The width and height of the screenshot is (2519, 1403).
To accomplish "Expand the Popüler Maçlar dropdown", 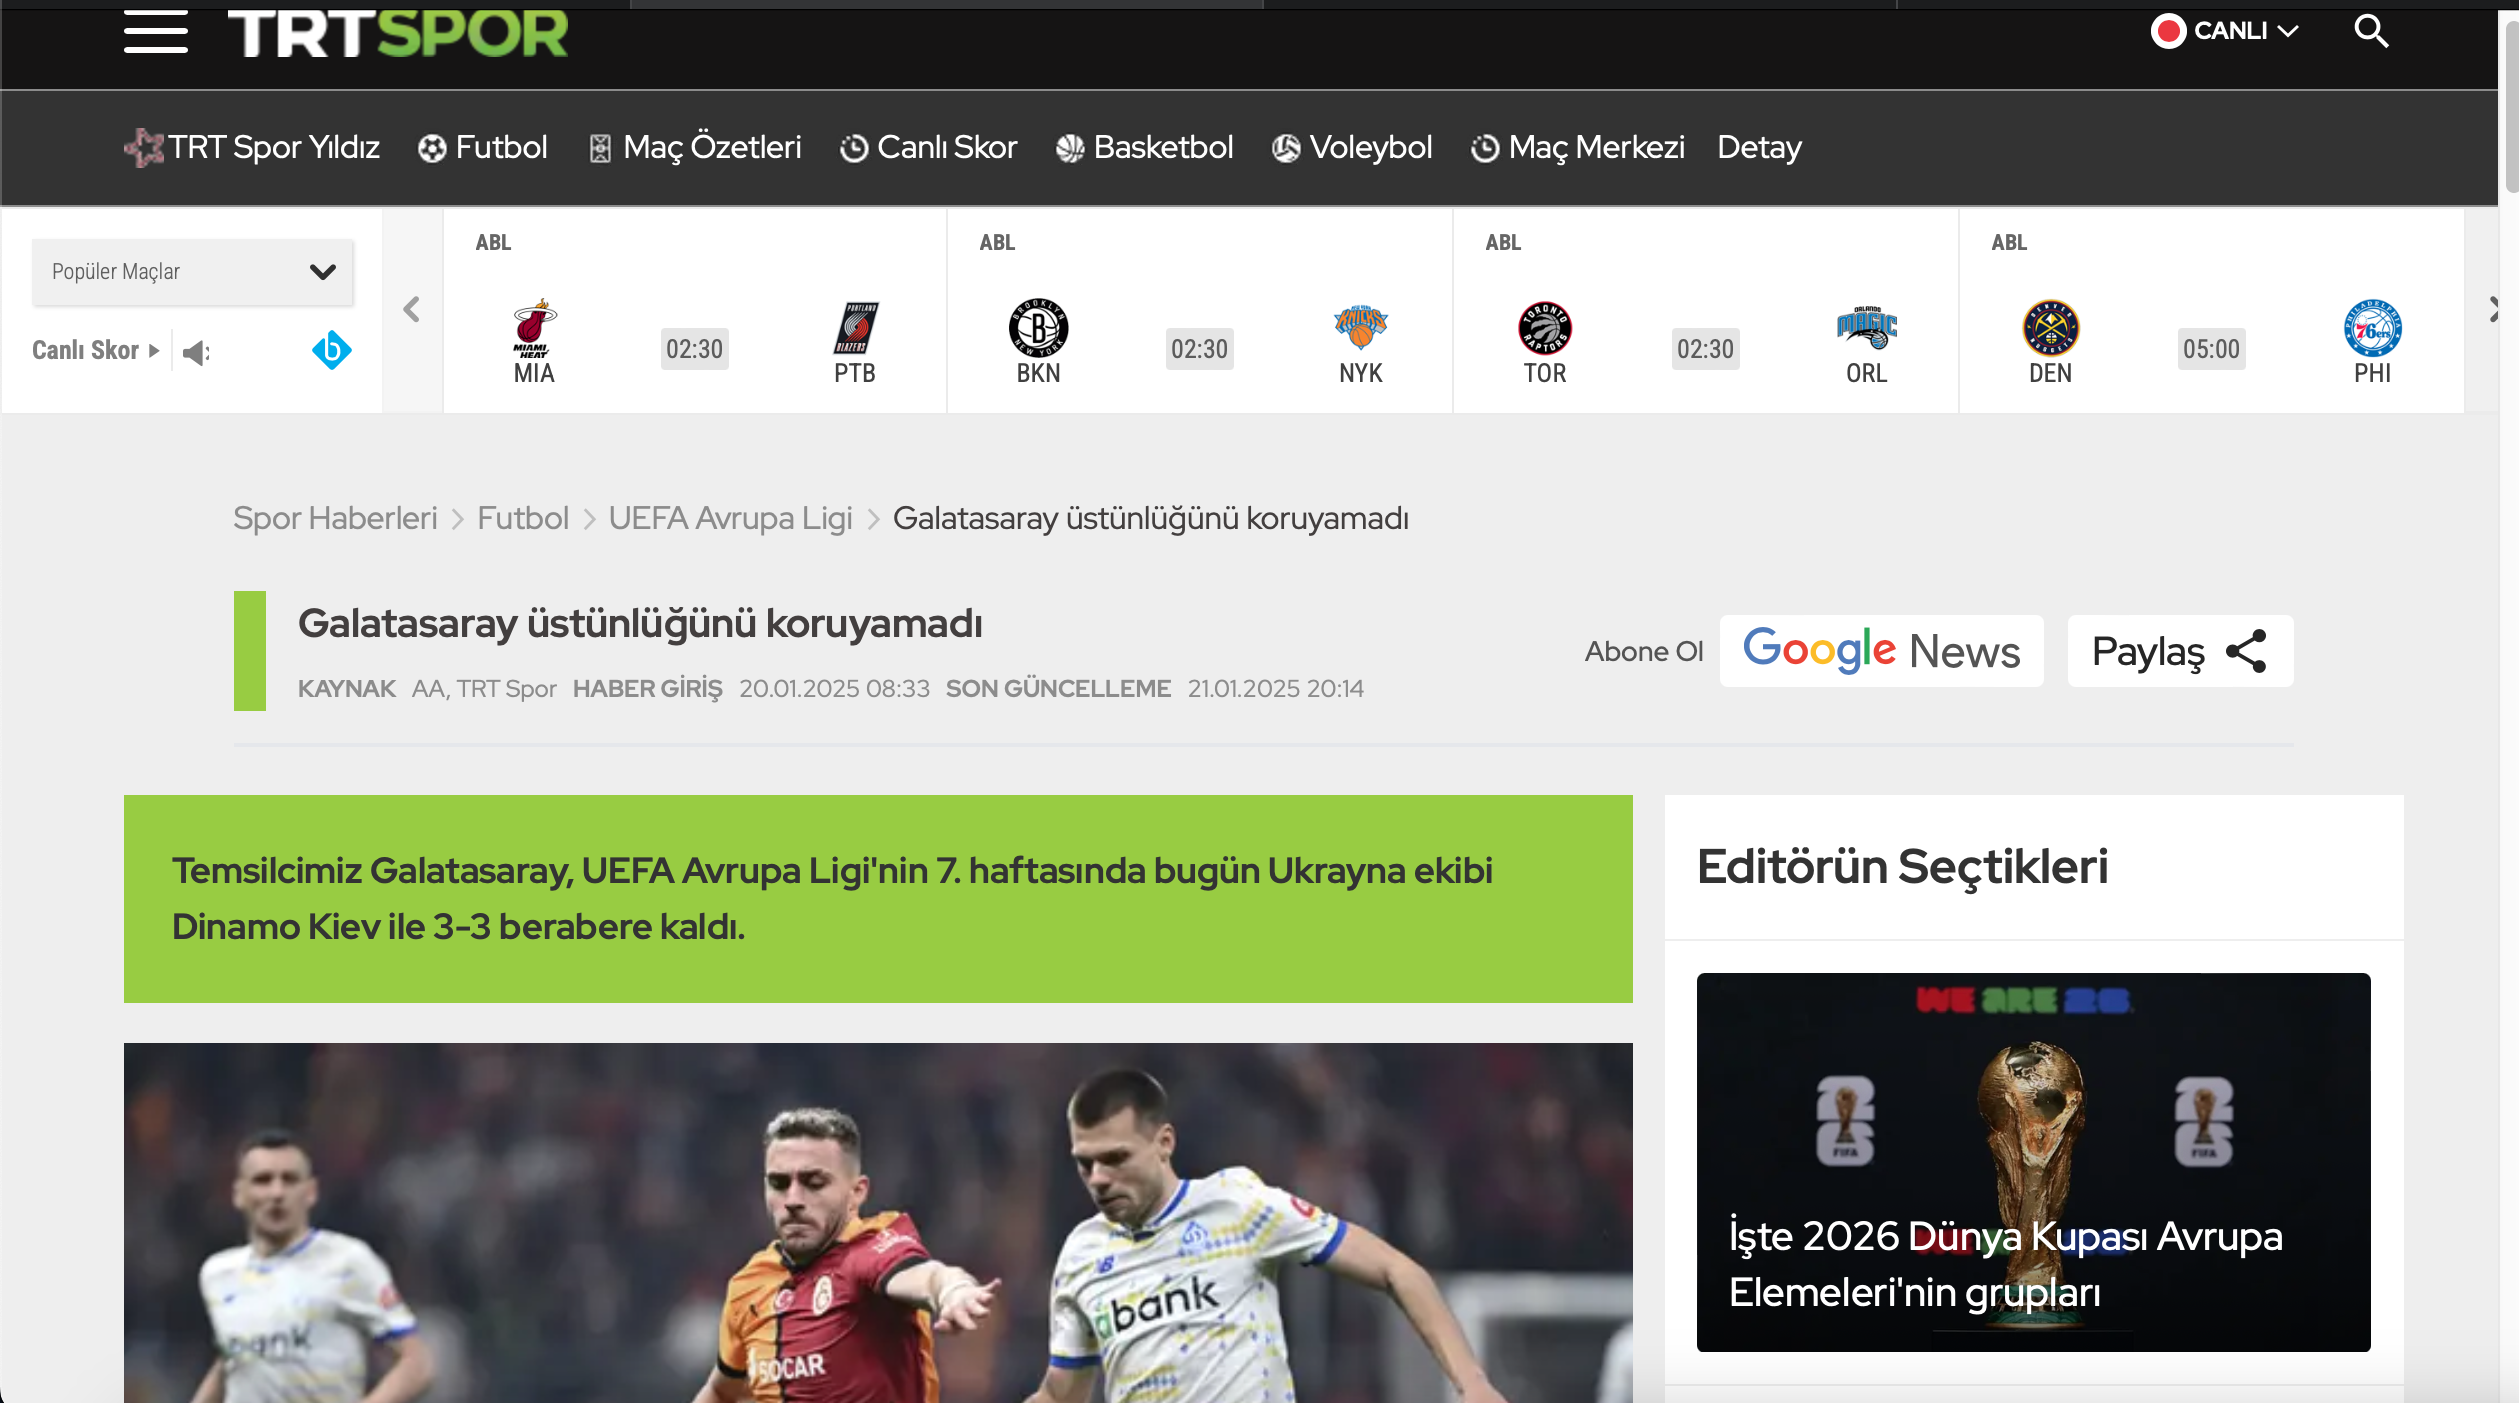I will click(192, 272).
